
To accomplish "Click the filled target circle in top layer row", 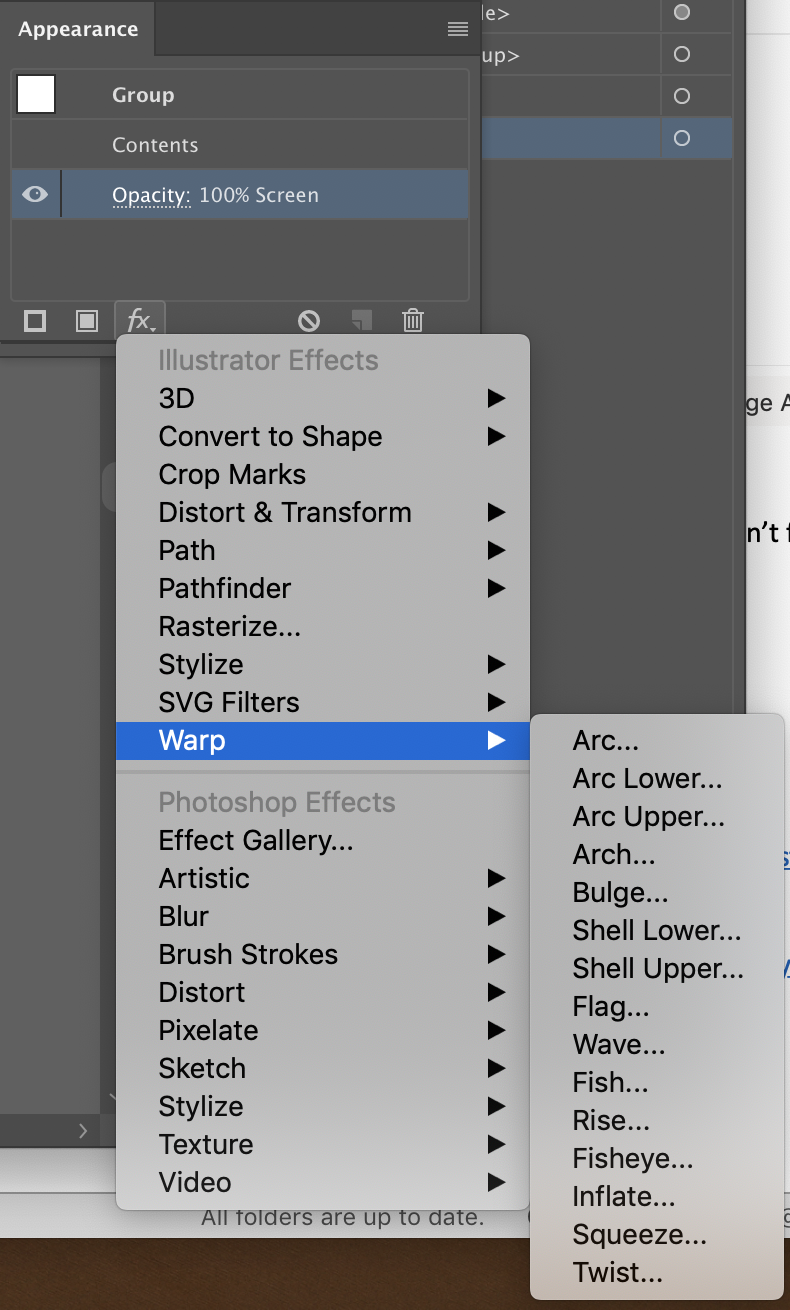I will tap(682, 12).
